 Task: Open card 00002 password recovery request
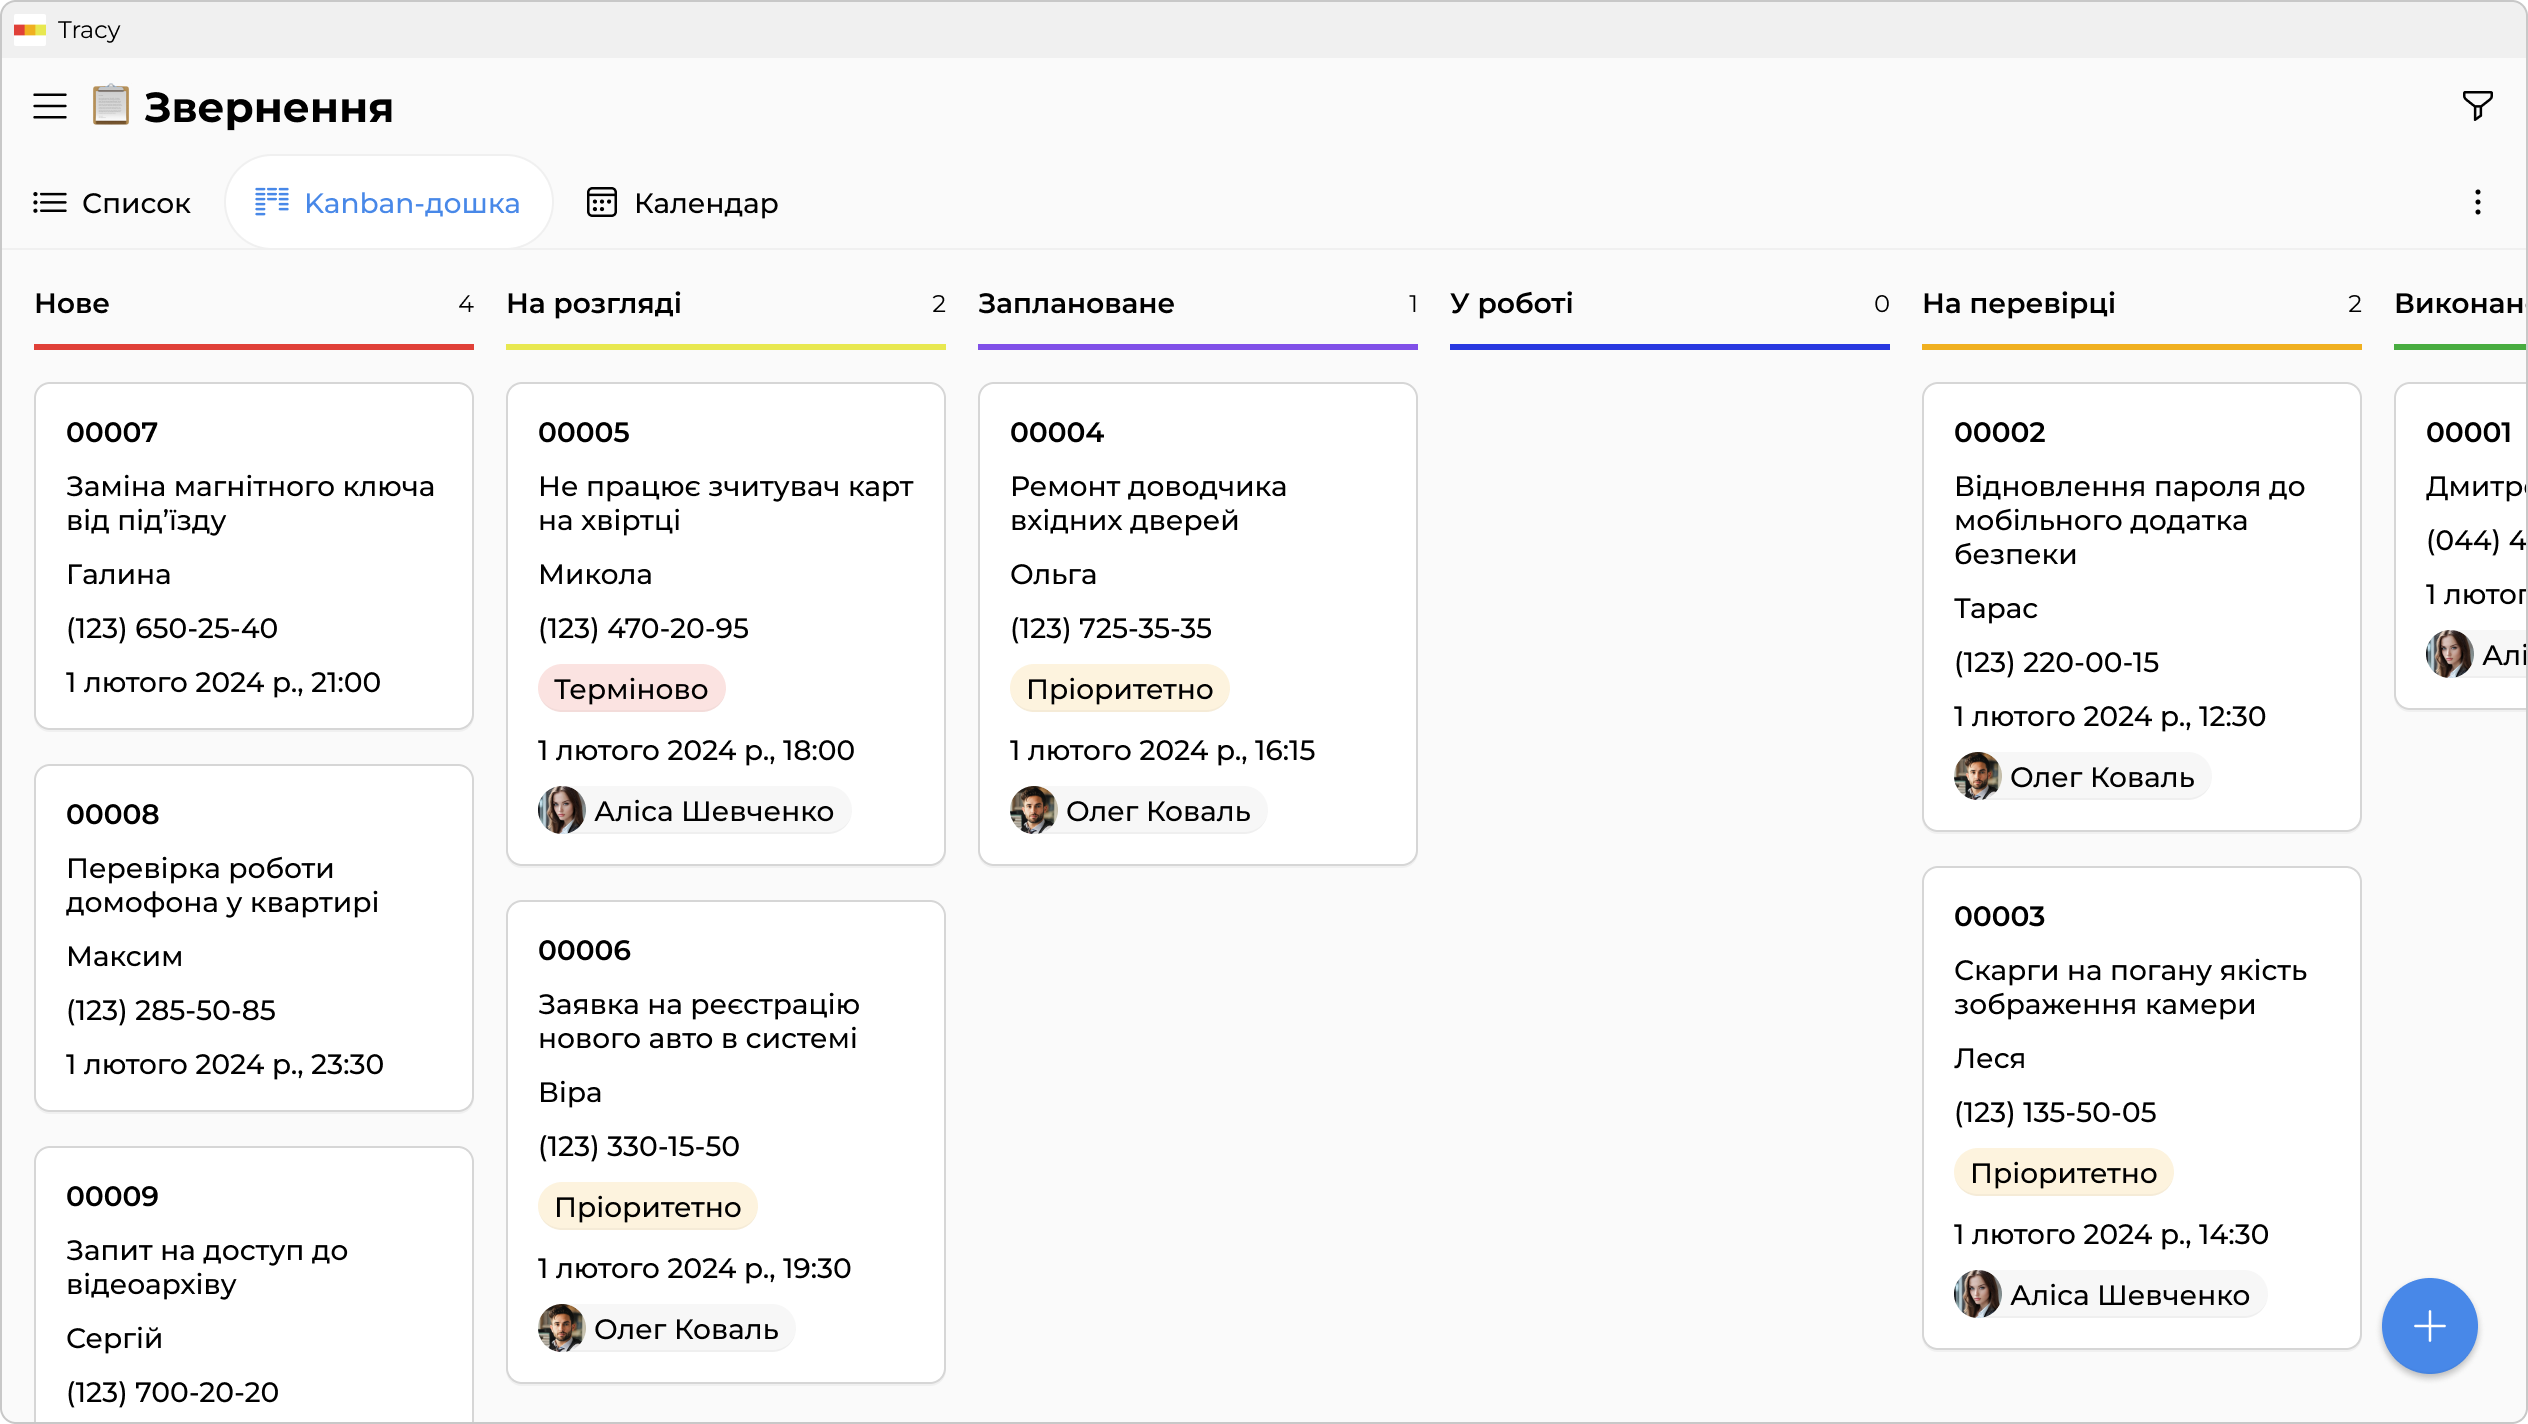2140,520
